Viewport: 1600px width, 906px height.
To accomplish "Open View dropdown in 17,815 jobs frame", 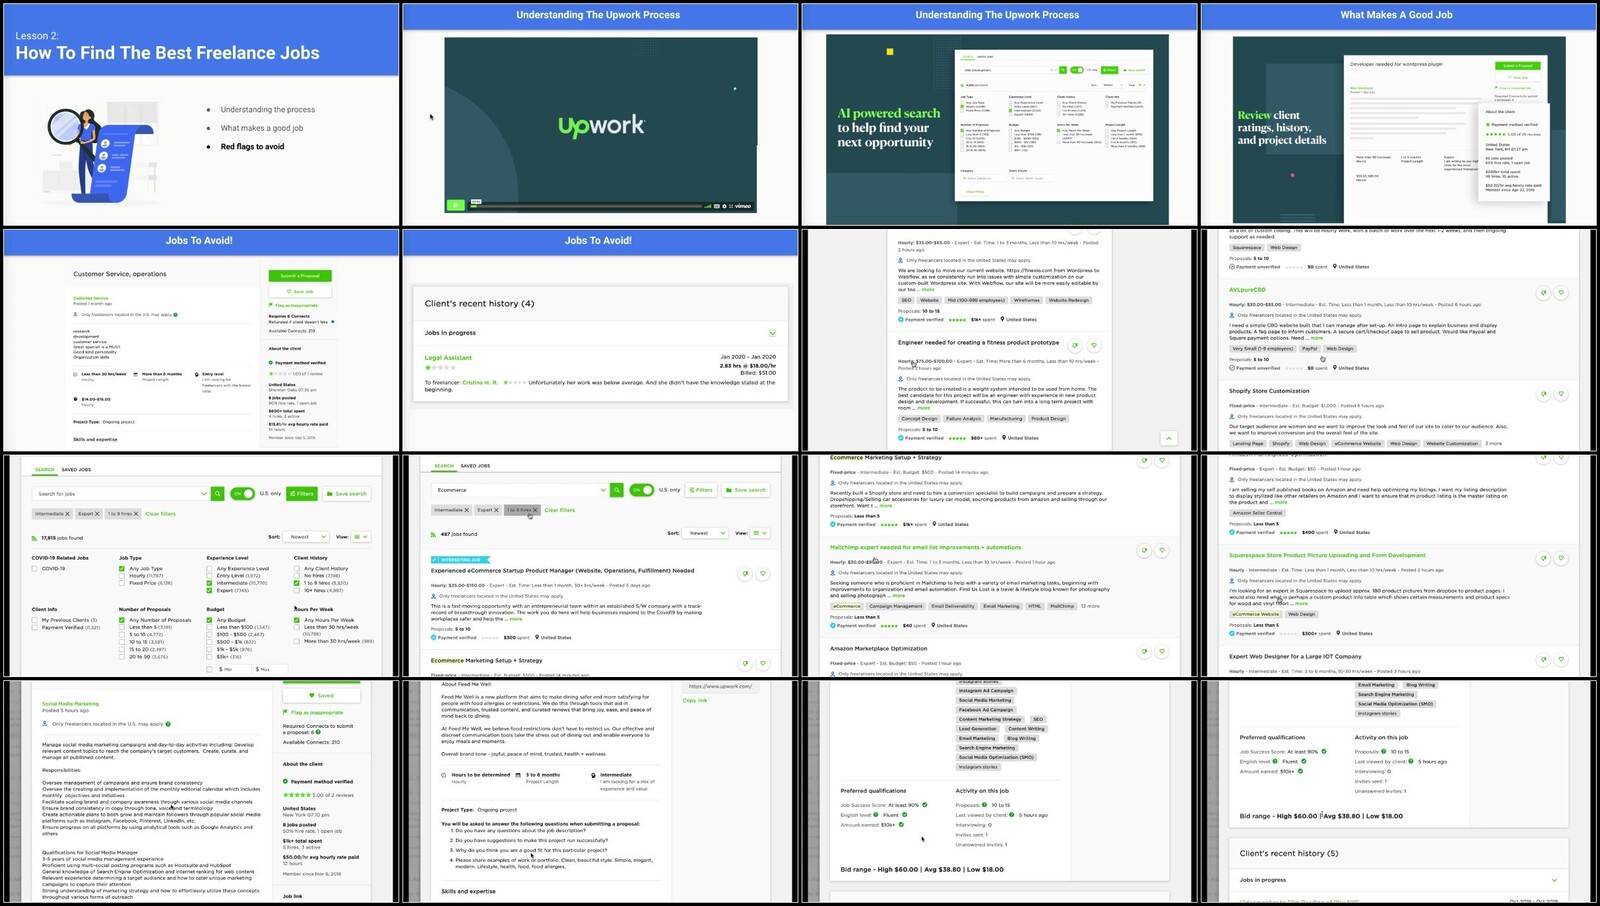I will [x=361, y=537].
